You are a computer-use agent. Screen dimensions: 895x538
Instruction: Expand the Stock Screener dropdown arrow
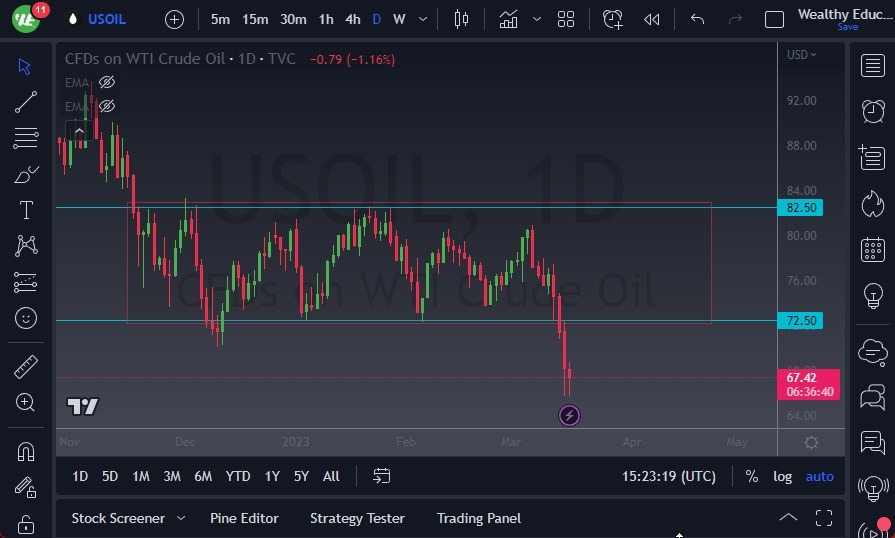click(x=181, y=518)
